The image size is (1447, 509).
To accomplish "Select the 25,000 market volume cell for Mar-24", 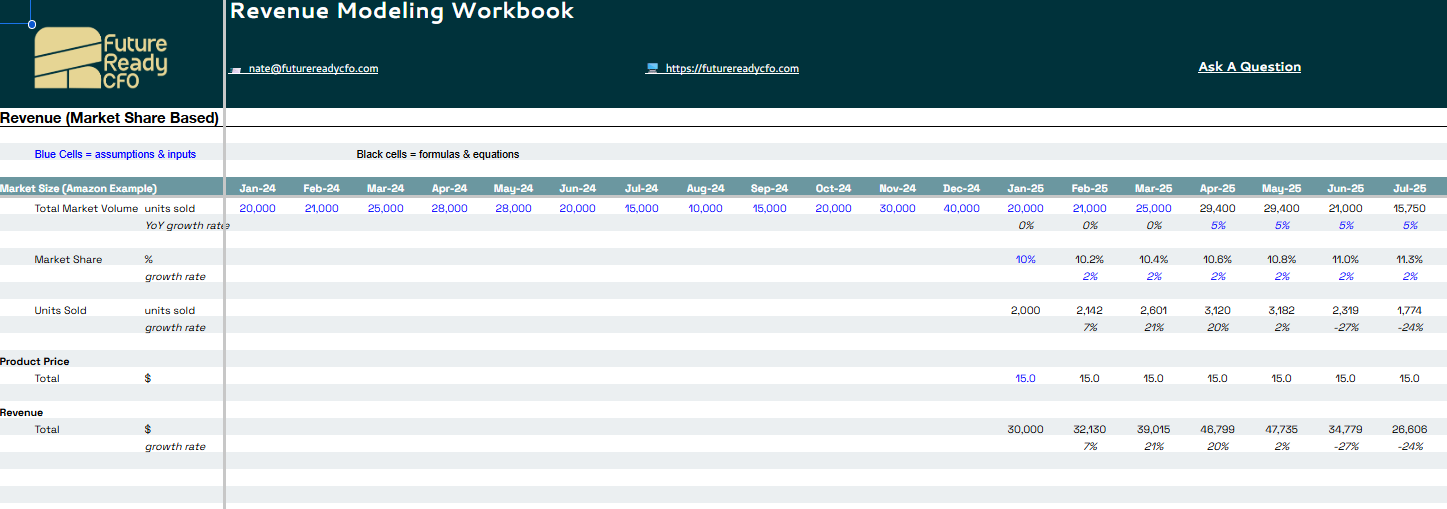I will pyautogui.click(x=386, y=208).
